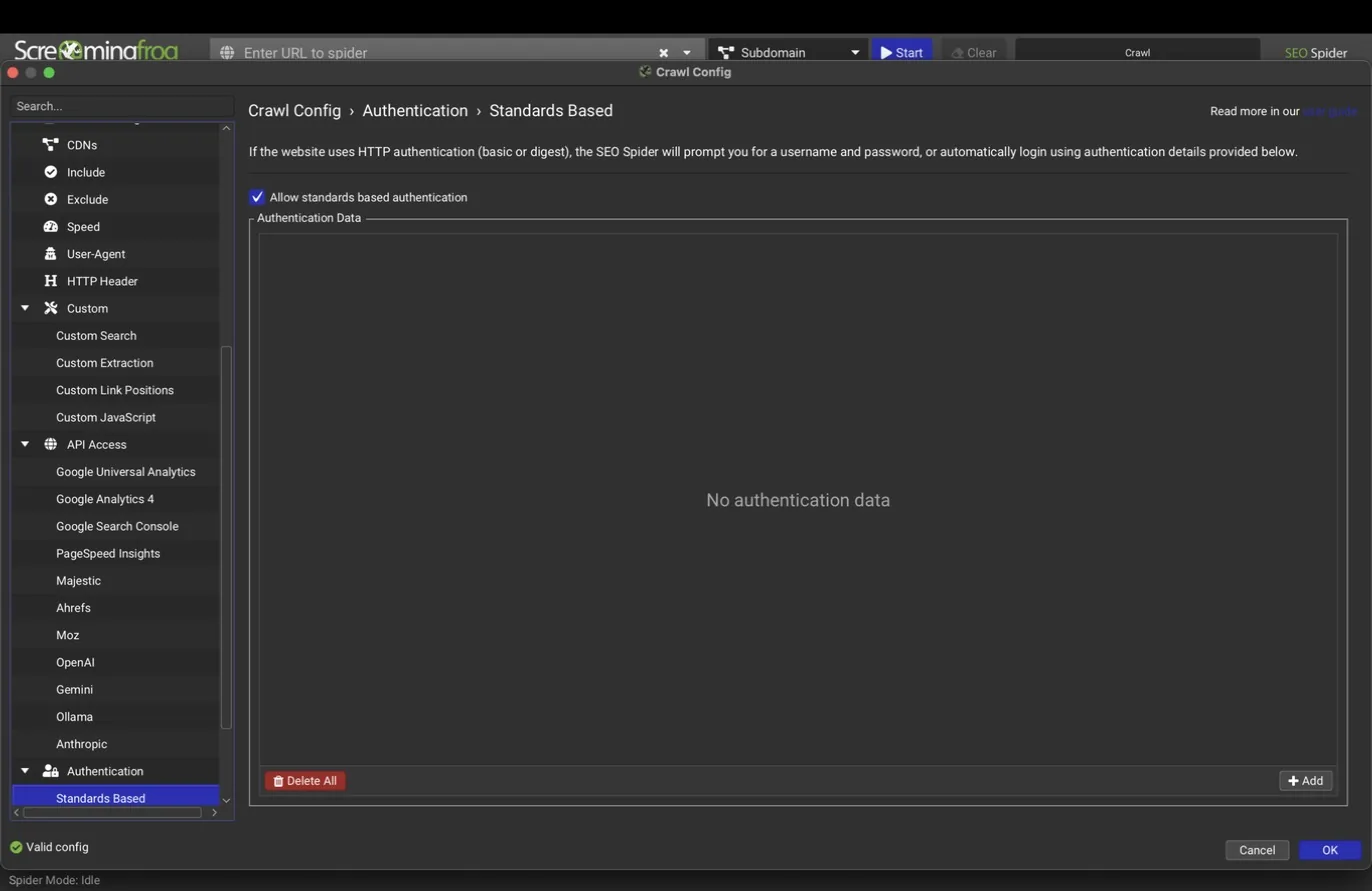The width and height of the screenshot is (1372, 891).
Task: Click the Speed gauge icon
Action: click(50, 226)
